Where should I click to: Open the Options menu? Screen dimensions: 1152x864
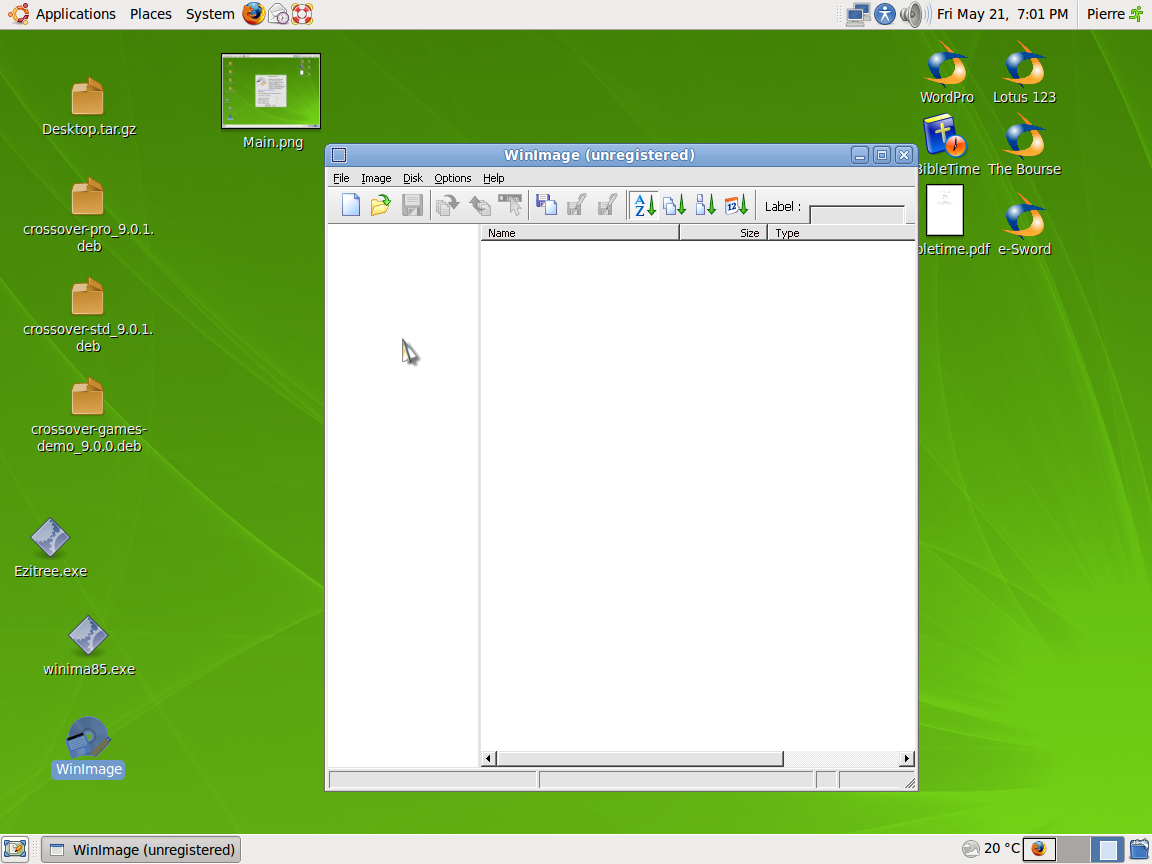click(x=452, y=178)
